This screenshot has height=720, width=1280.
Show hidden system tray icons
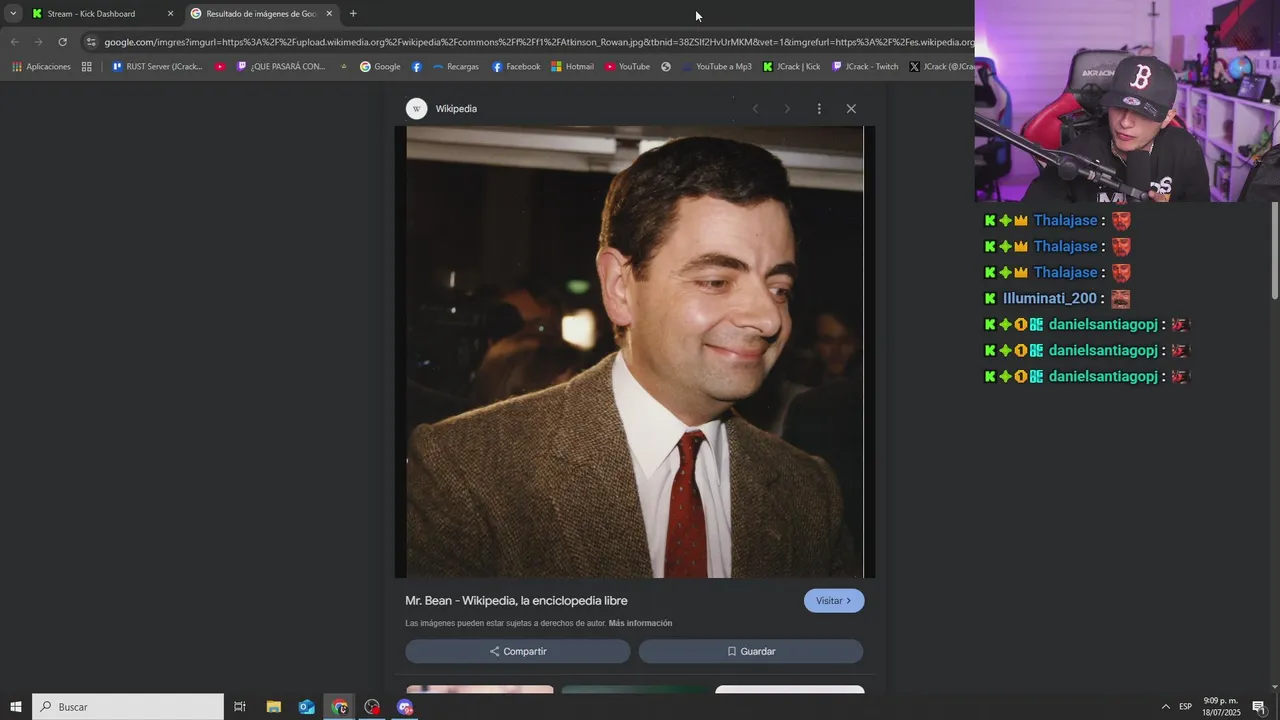1165,707
